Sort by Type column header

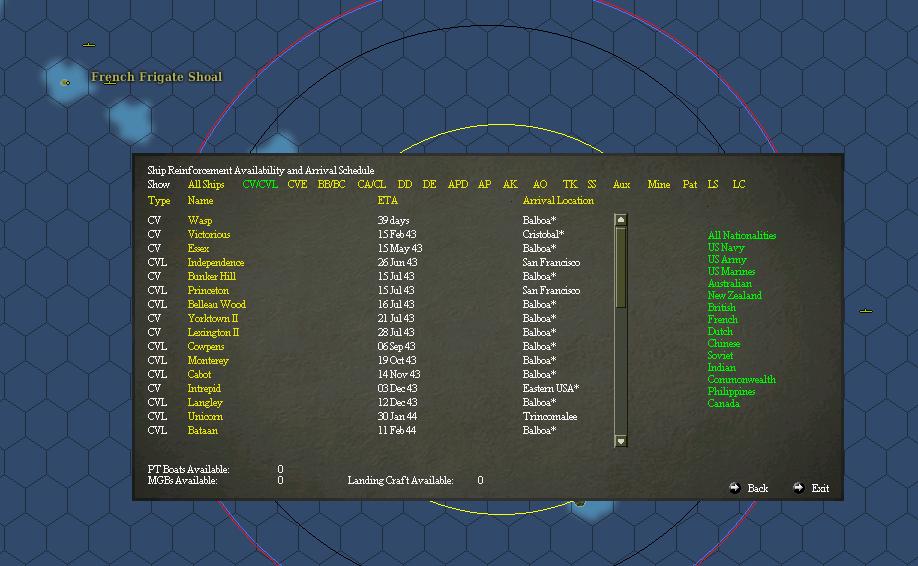[x=159, y=201]
